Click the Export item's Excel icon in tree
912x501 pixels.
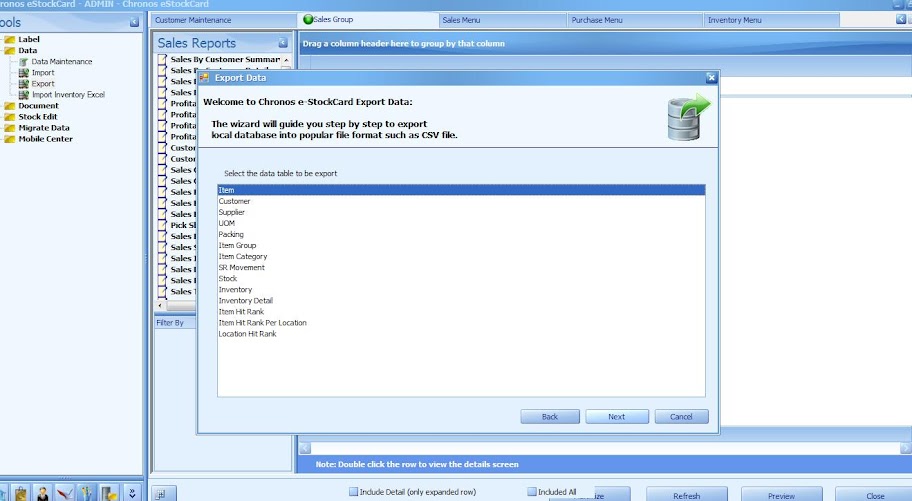(24, 84)
